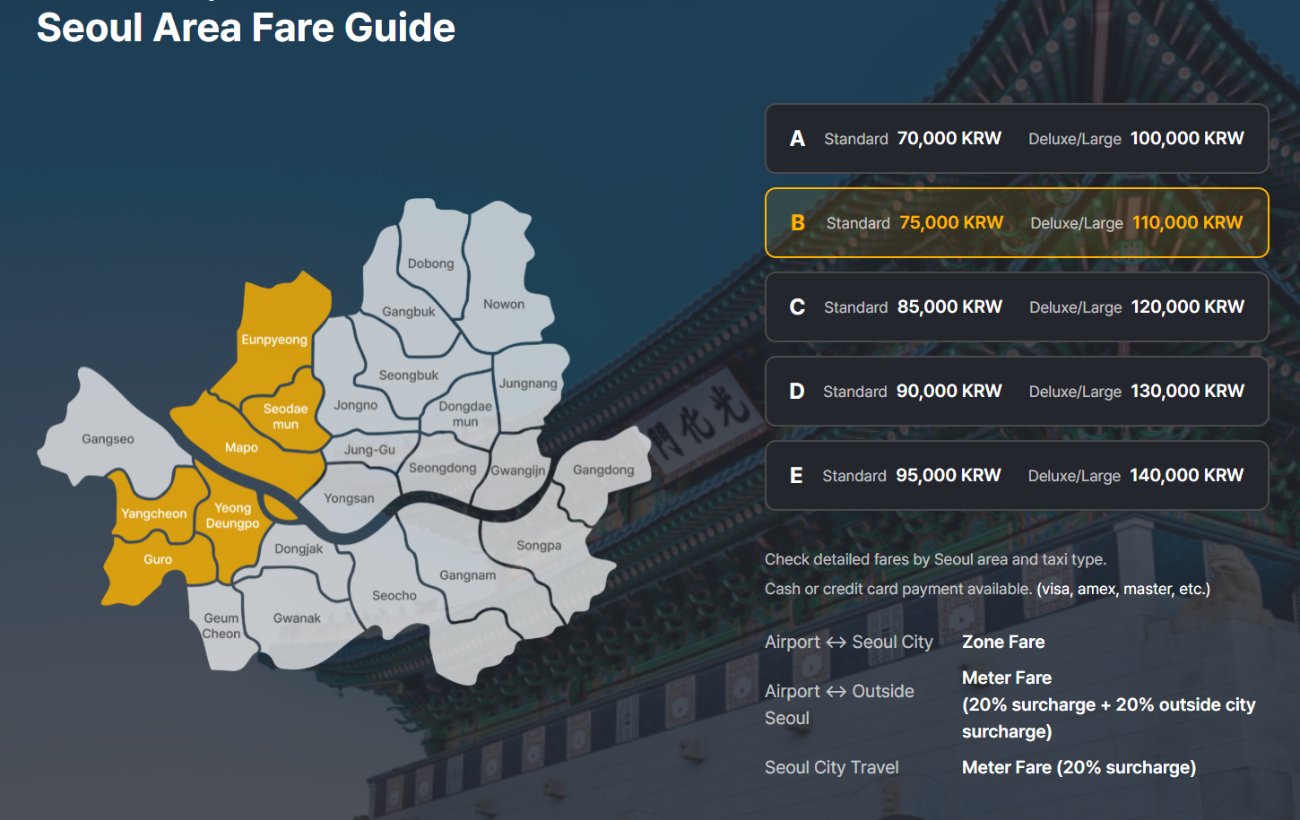Click Geum Cheon district on map
Image resolution: width=1300 pixels, height=820 pixels.
pyautogui.click(x=221, y=626)
